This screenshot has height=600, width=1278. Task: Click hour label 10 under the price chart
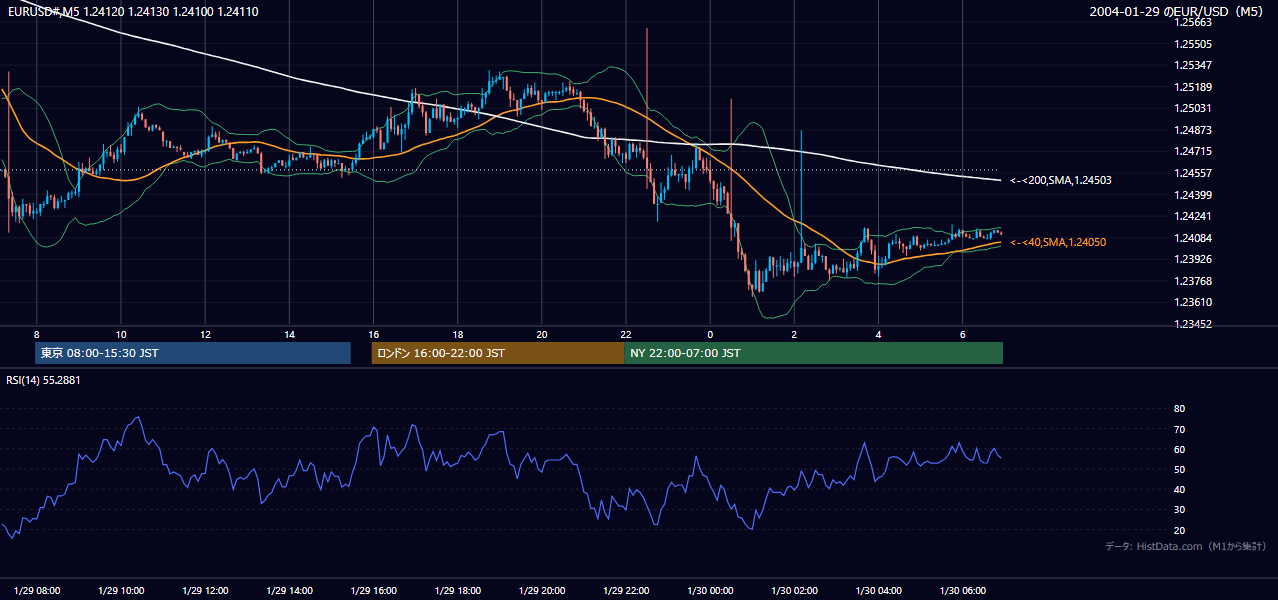pyautogui.click(x=121, y=334)
